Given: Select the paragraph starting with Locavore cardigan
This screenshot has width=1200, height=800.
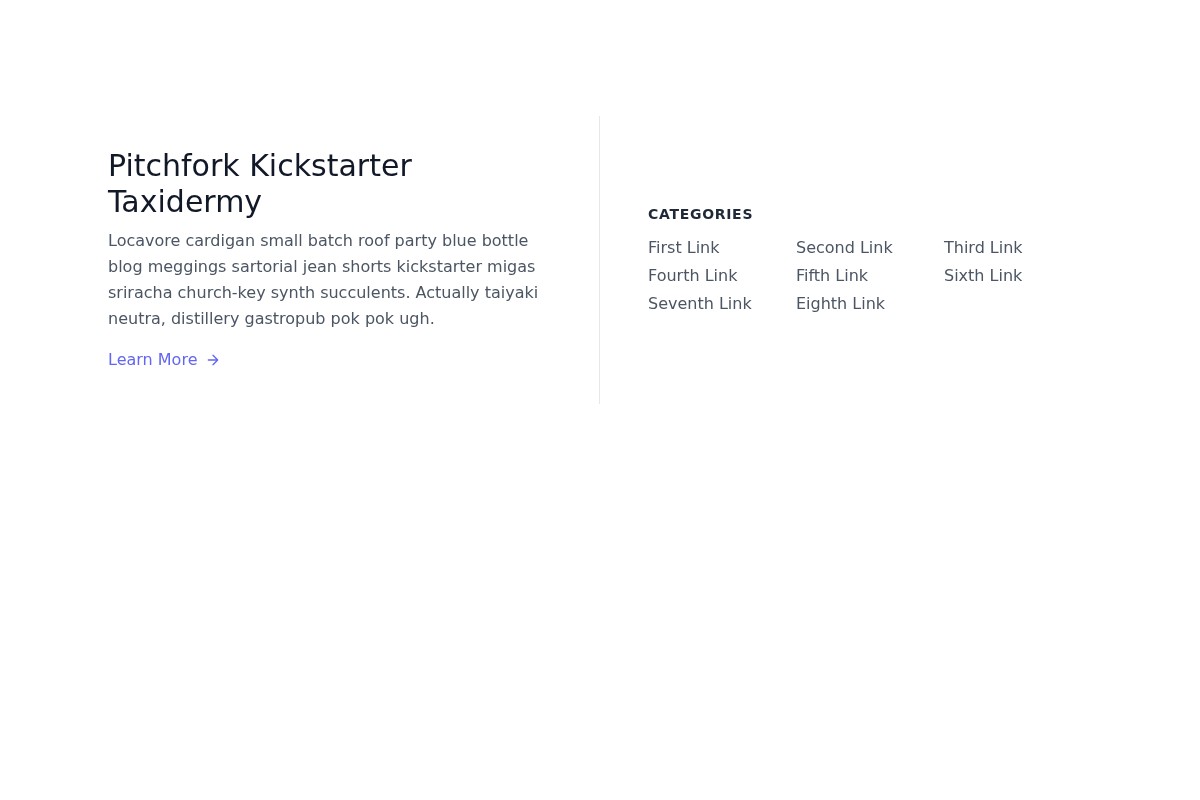Looking at the screenshot, I should (322, 279).
